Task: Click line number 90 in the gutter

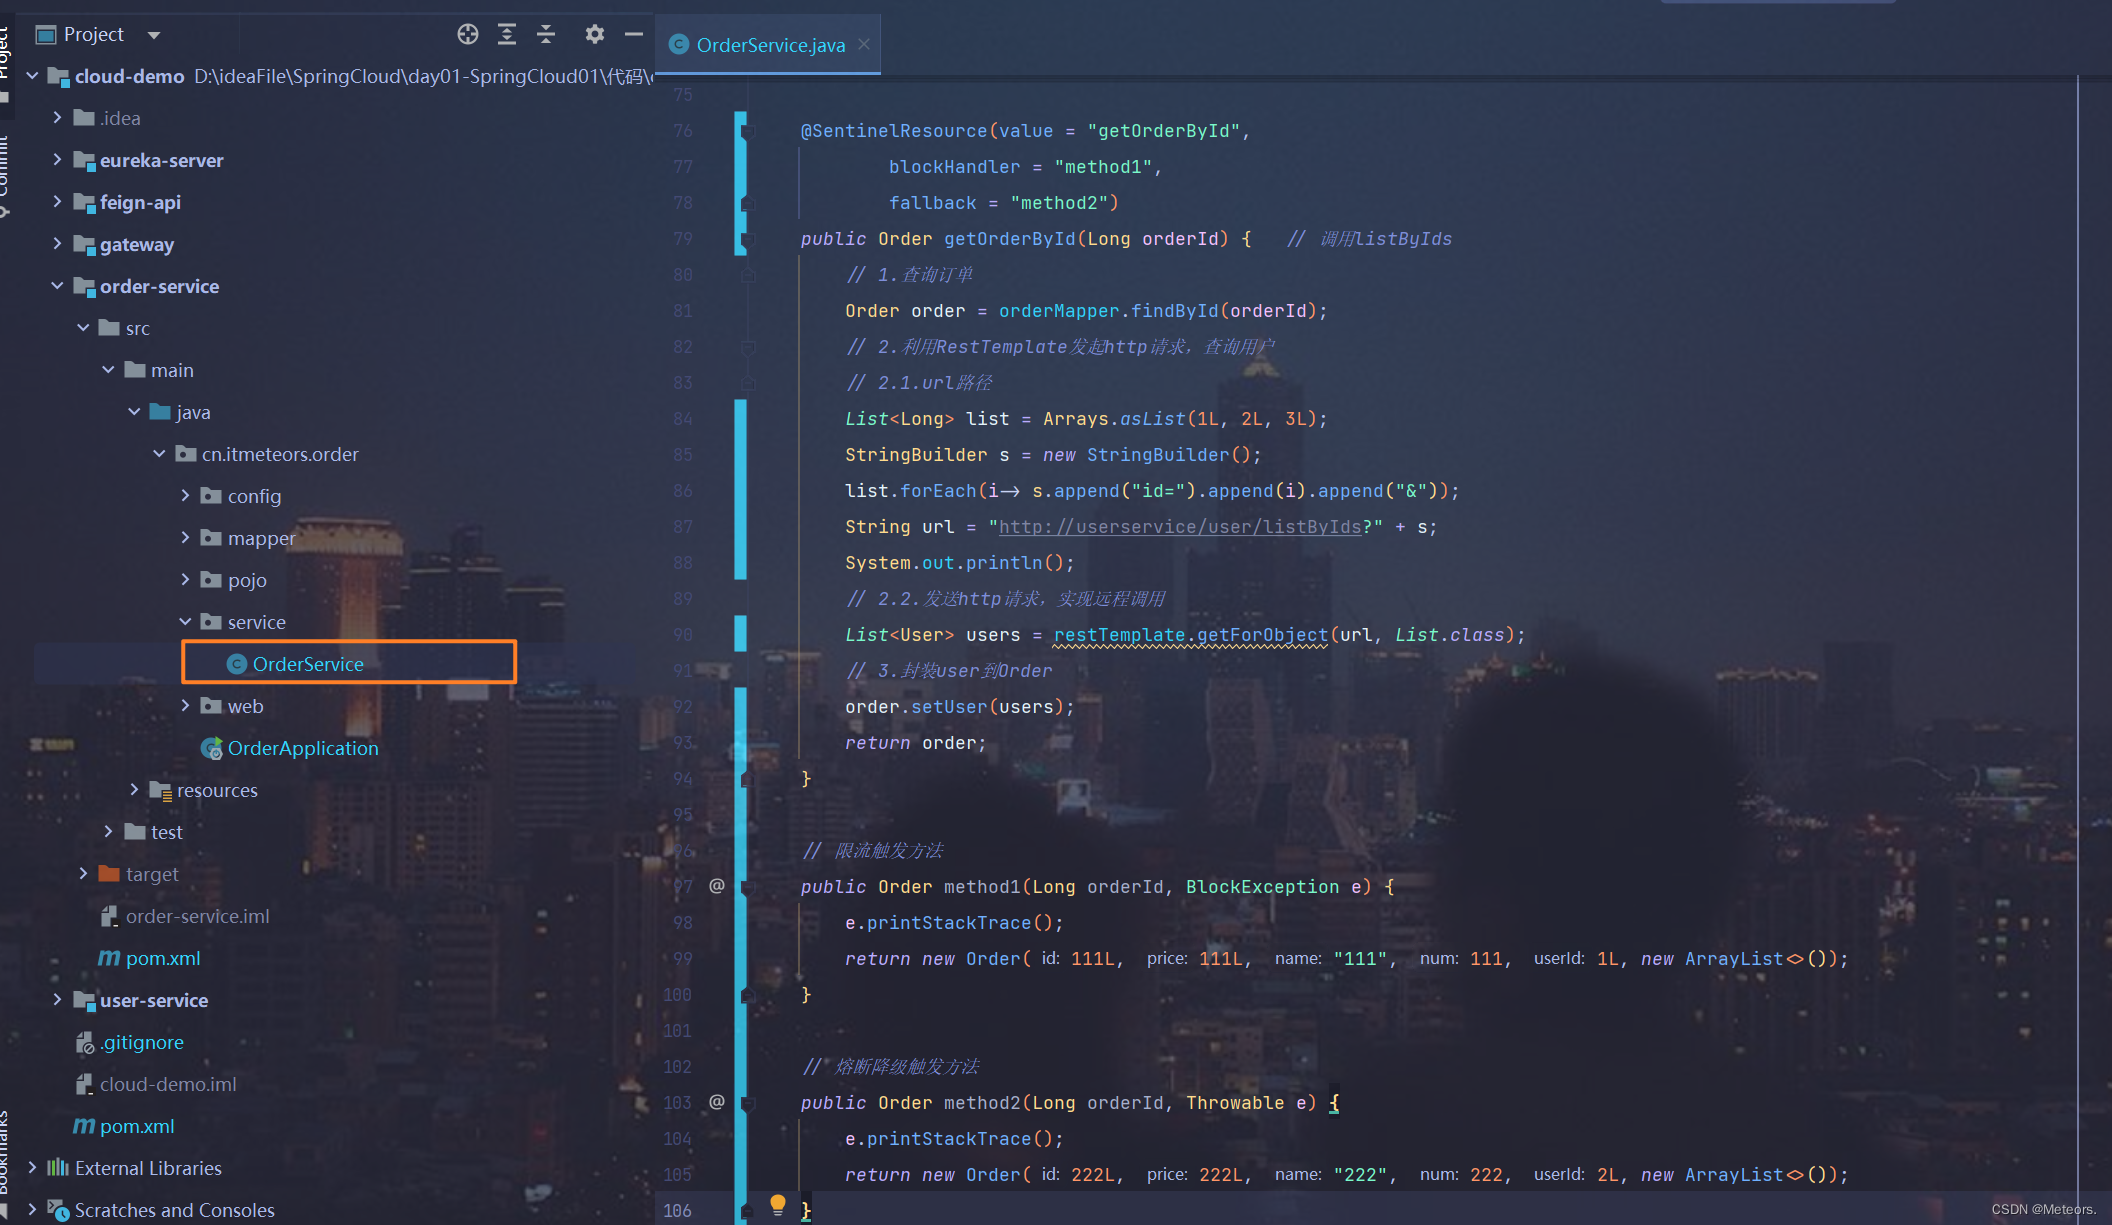Action: [683, 635]
